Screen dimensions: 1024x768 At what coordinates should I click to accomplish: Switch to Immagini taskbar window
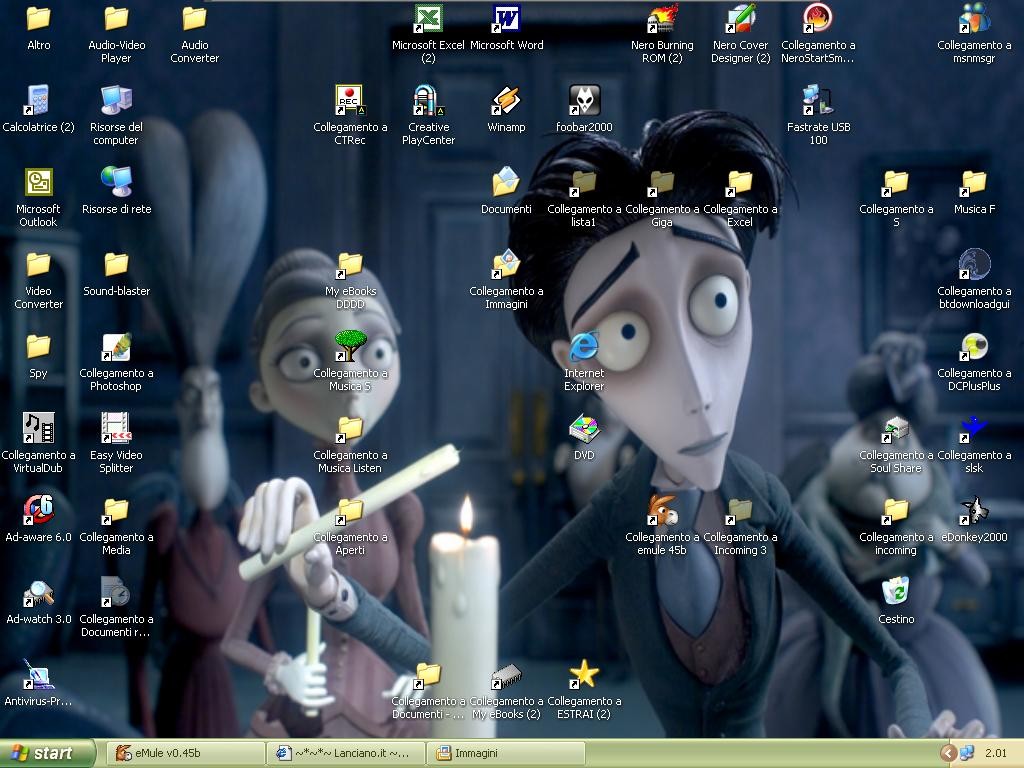pos(505,753)
